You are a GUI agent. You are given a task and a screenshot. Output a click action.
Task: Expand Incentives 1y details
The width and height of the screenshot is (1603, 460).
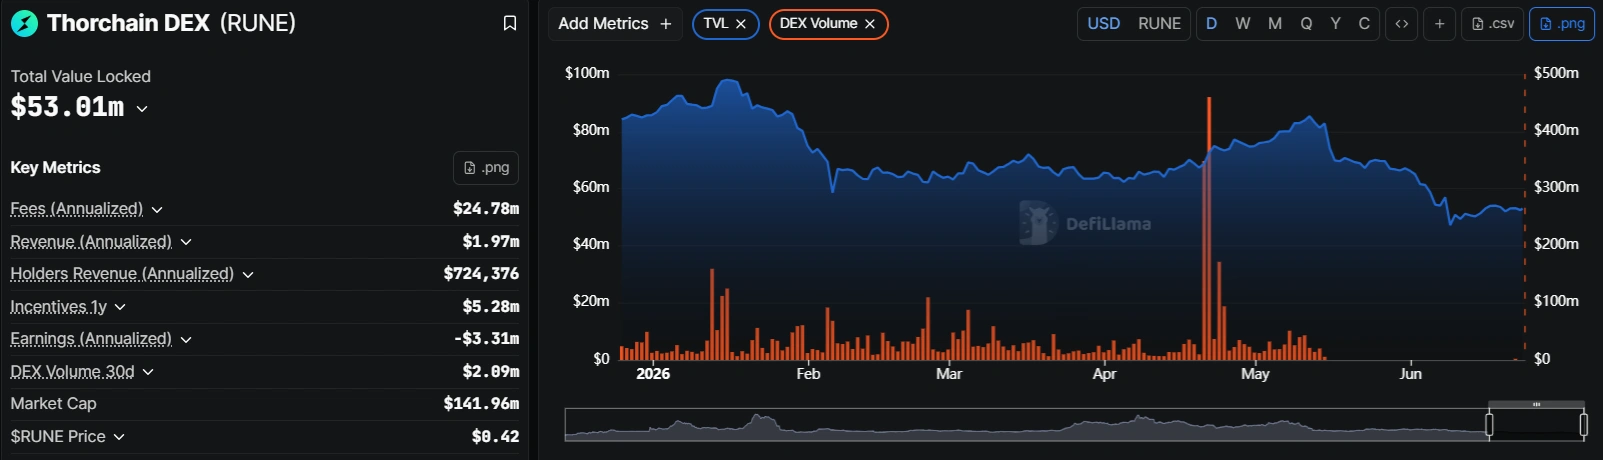tap(120, 307)
